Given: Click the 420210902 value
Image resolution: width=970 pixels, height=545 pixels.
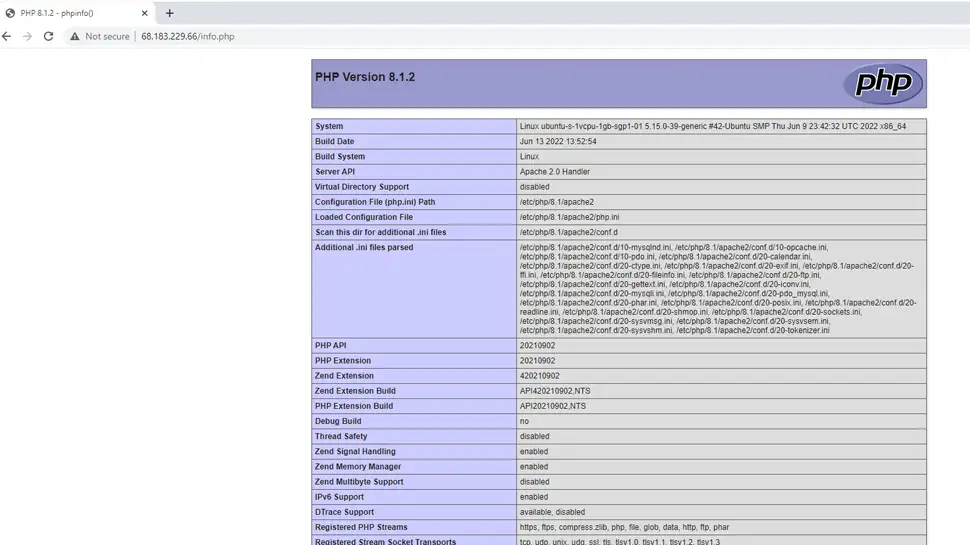Looking at the screenshot, I should point(539,375).
